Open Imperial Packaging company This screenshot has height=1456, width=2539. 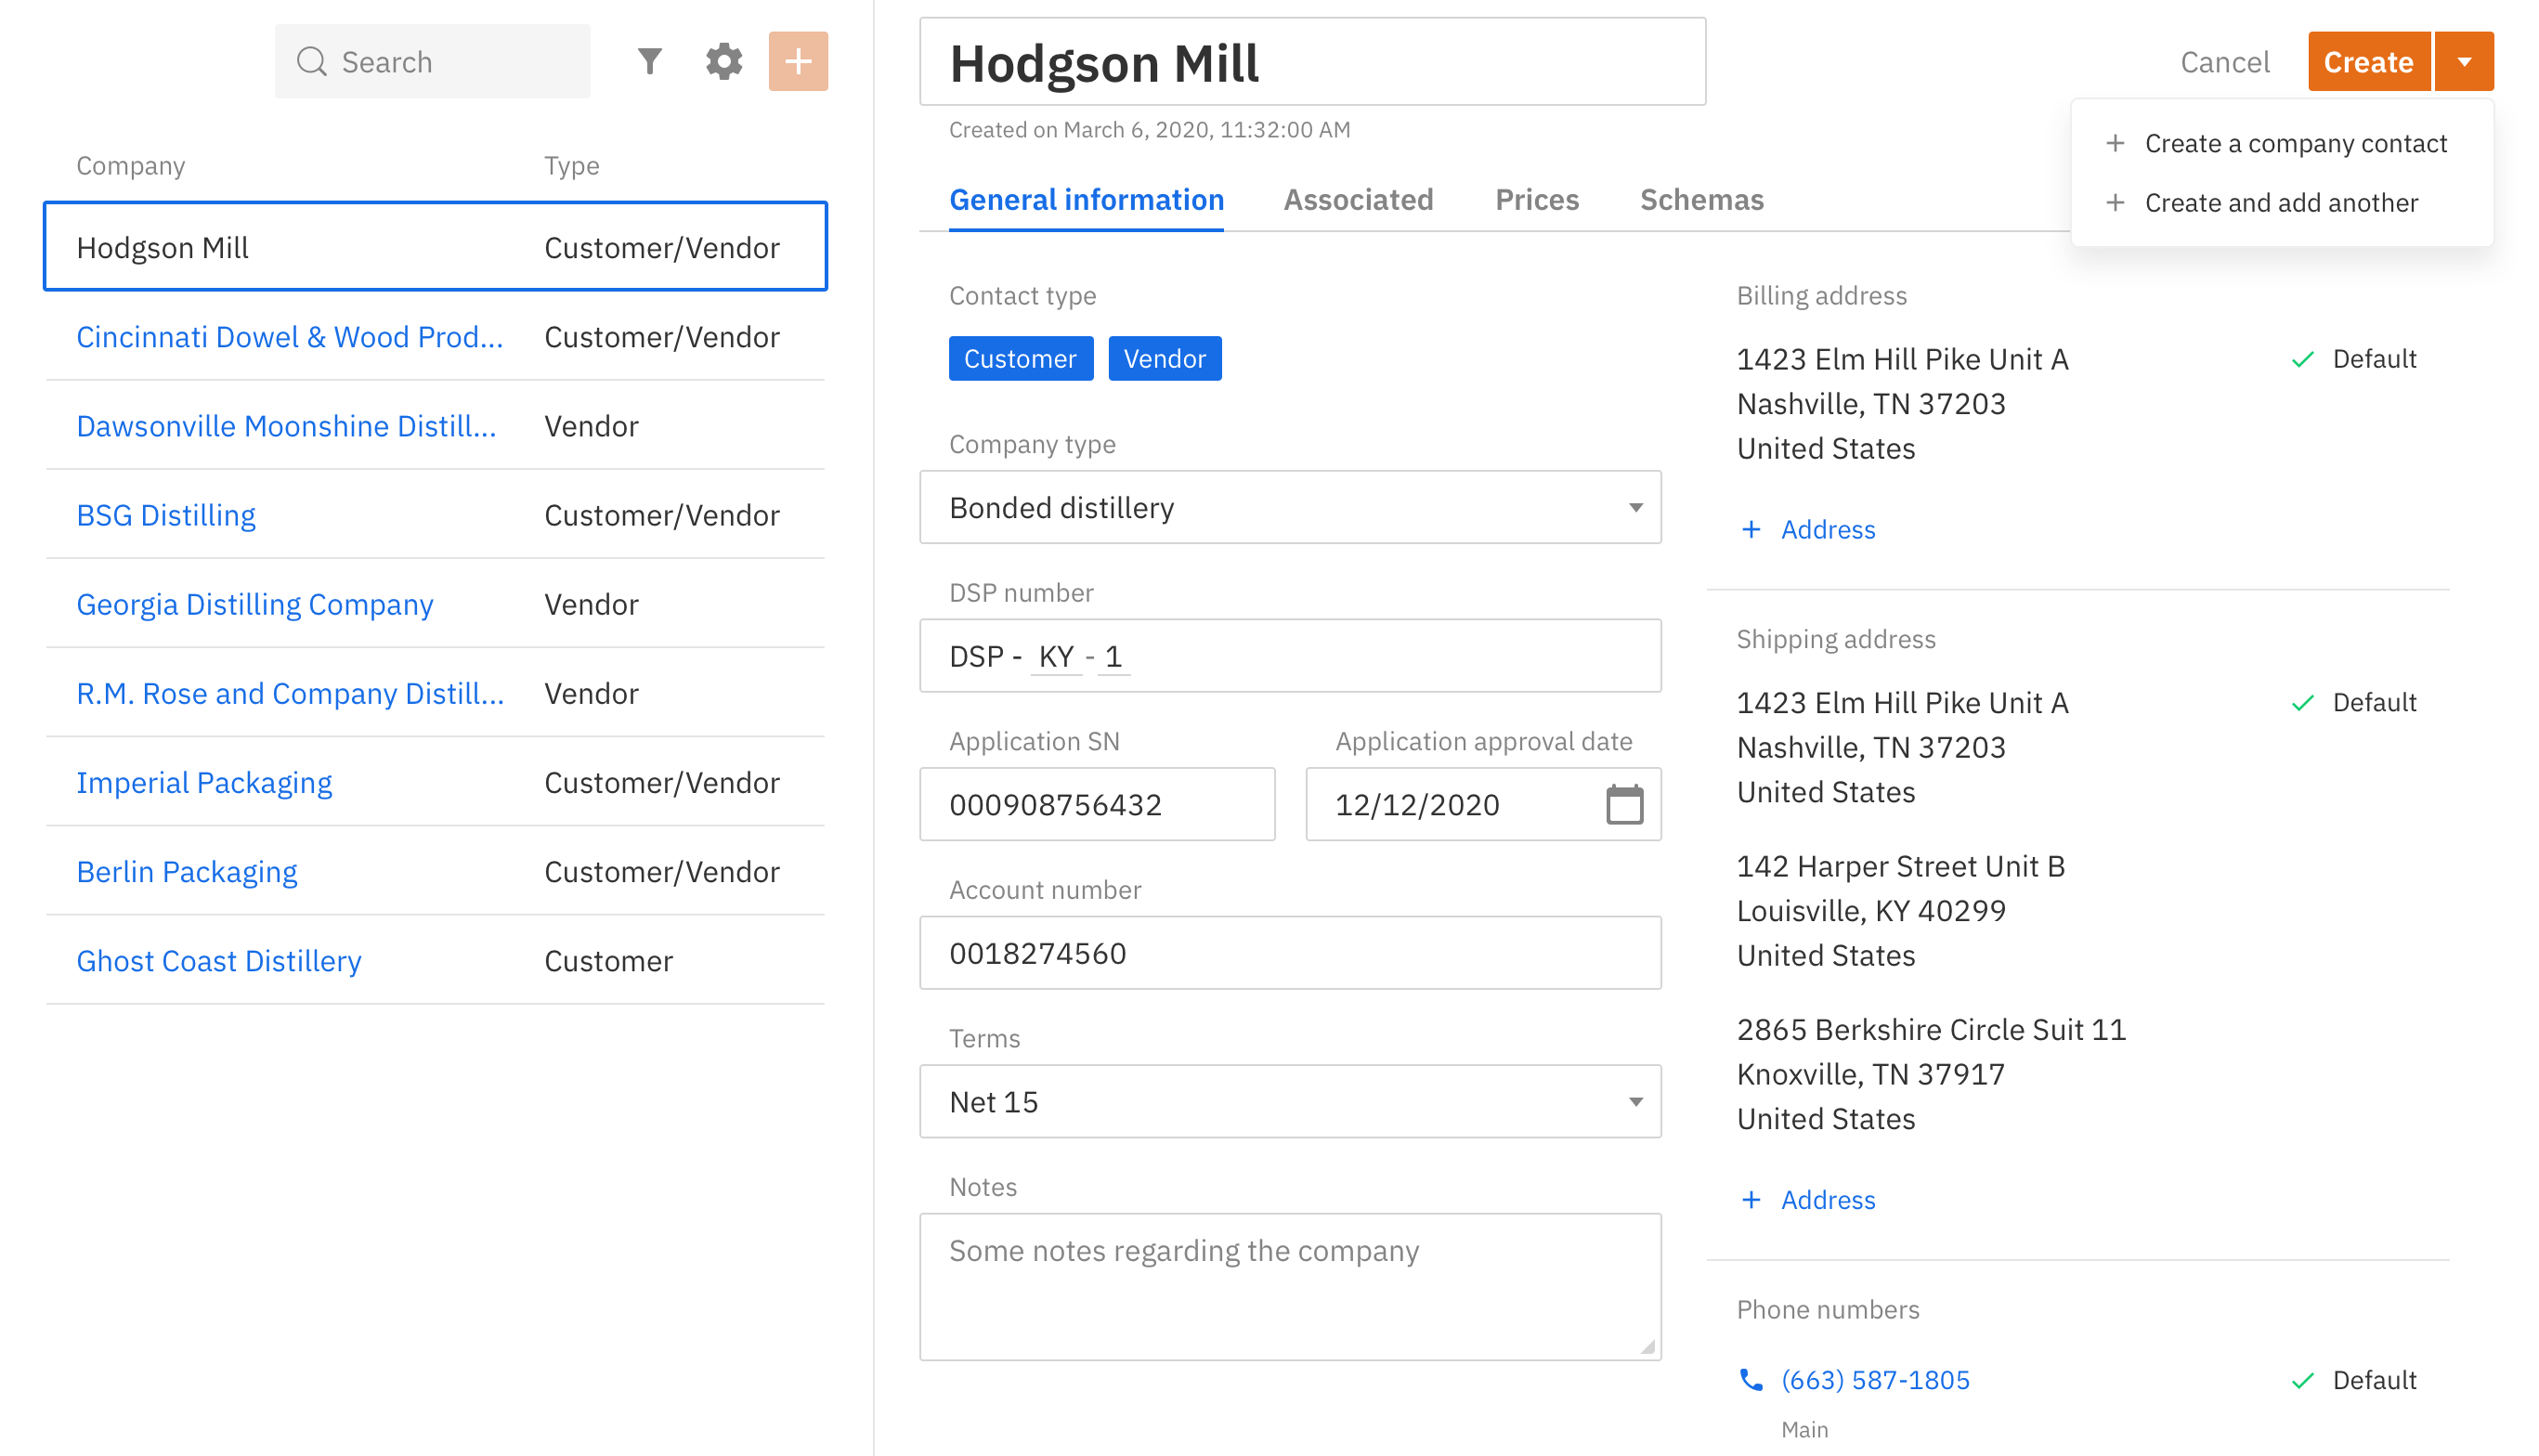point(204,782)
